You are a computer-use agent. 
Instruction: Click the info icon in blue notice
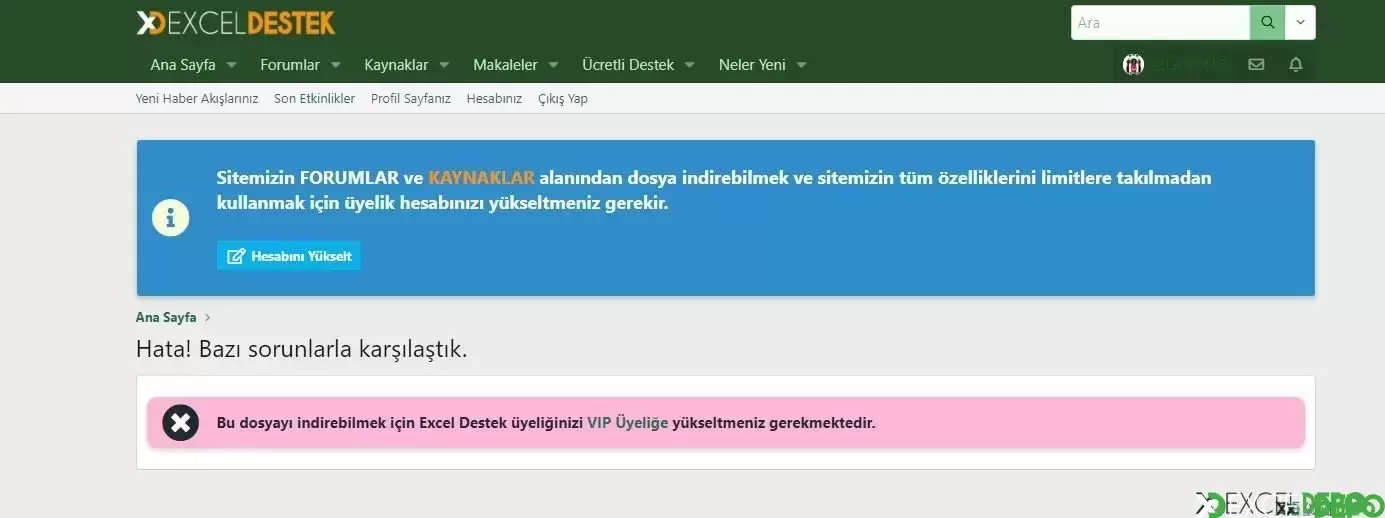(x=171, y=217)
